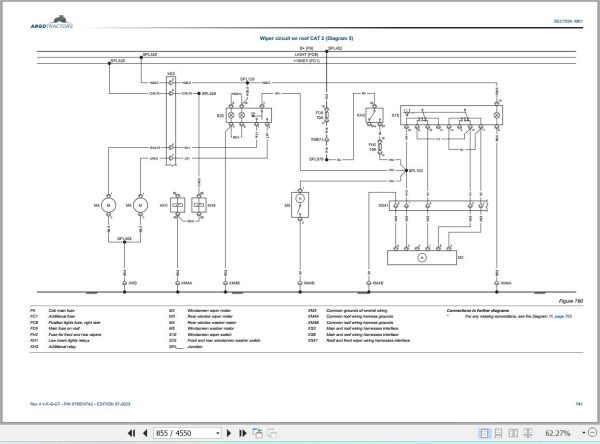Click the page number 741 in footer
The height and width of the screenshot is (444, 600).
579,404
